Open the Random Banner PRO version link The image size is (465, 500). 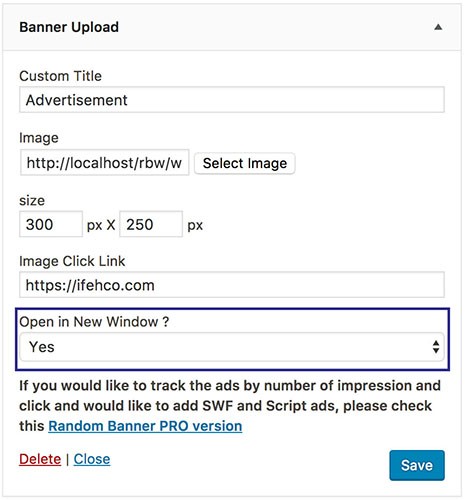tap(145, 426)
